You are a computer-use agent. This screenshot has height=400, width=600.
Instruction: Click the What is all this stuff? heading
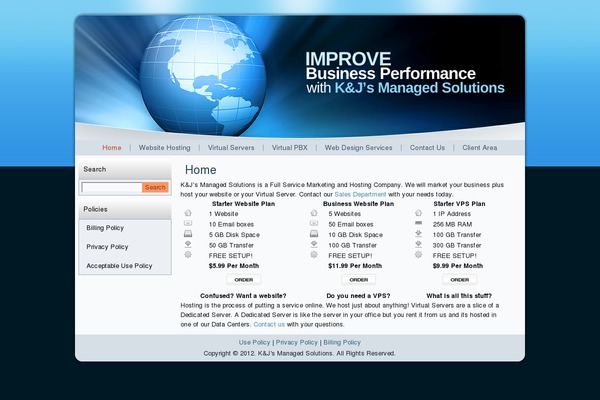459,296
